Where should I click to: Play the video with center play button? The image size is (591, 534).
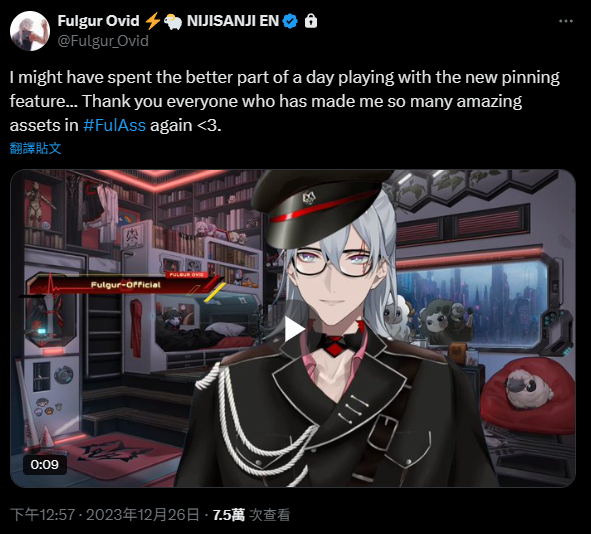(293, 329)
